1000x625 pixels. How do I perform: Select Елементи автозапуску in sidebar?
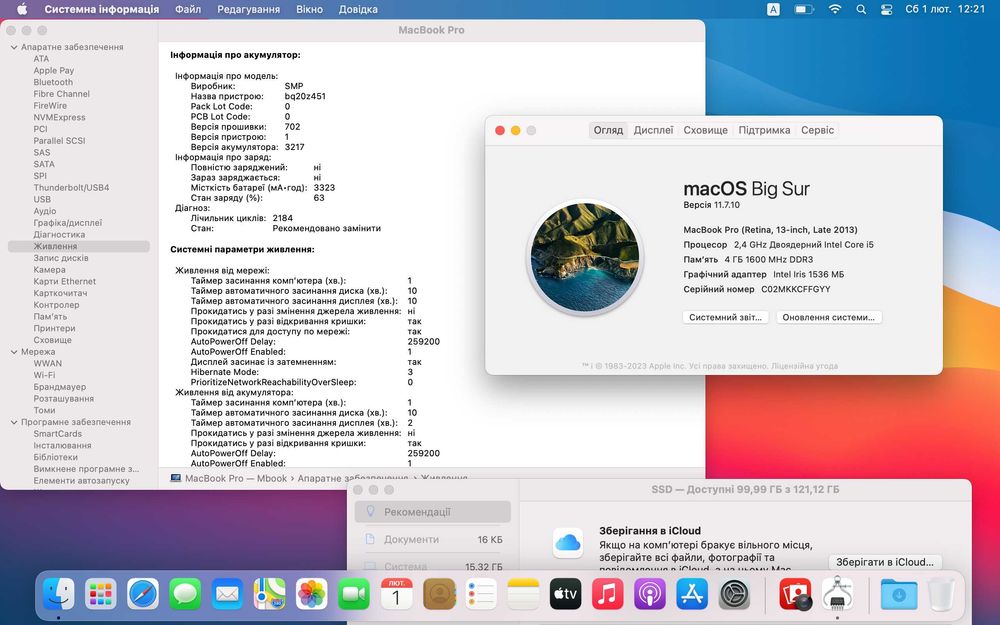81,480
